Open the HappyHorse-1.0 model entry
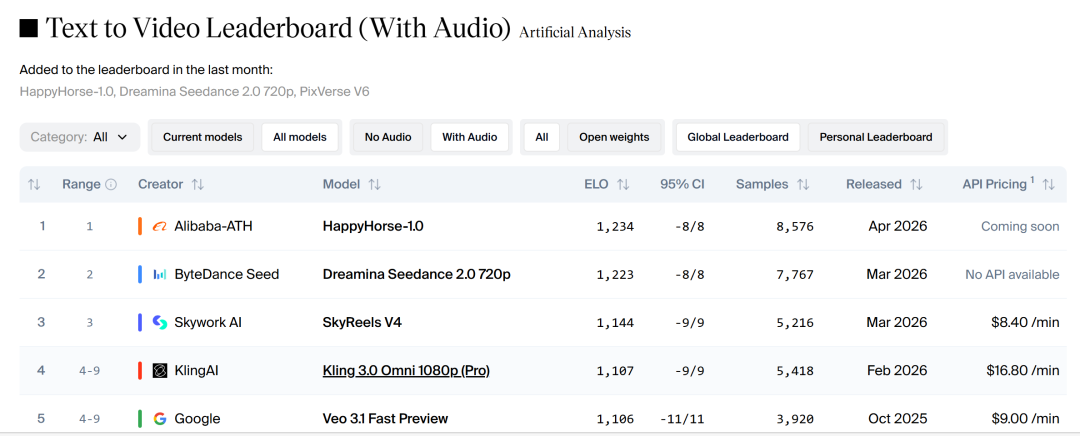Screen dimensions: 1080x436 click(x=372, y=226)
